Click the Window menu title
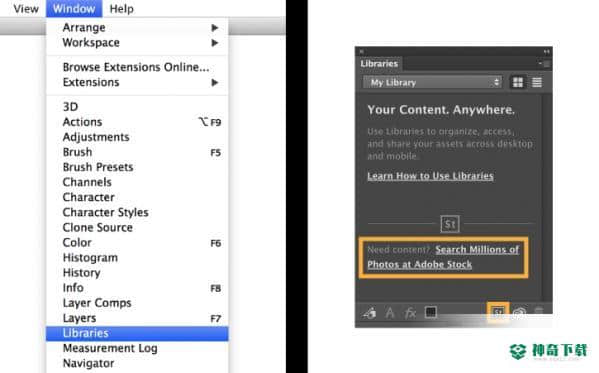The width and height of the screenshot is (599, 373). click(x=74, y=8)
